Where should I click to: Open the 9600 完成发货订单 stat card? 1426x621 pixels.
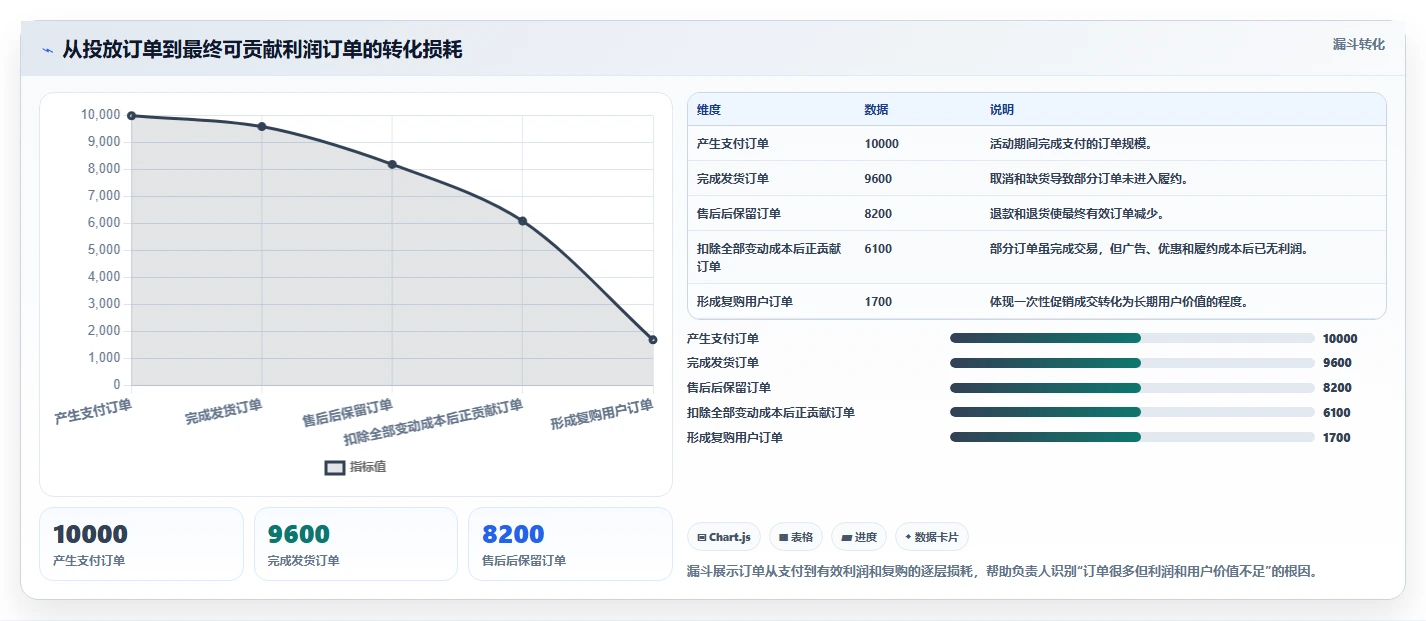click(356, 544)
